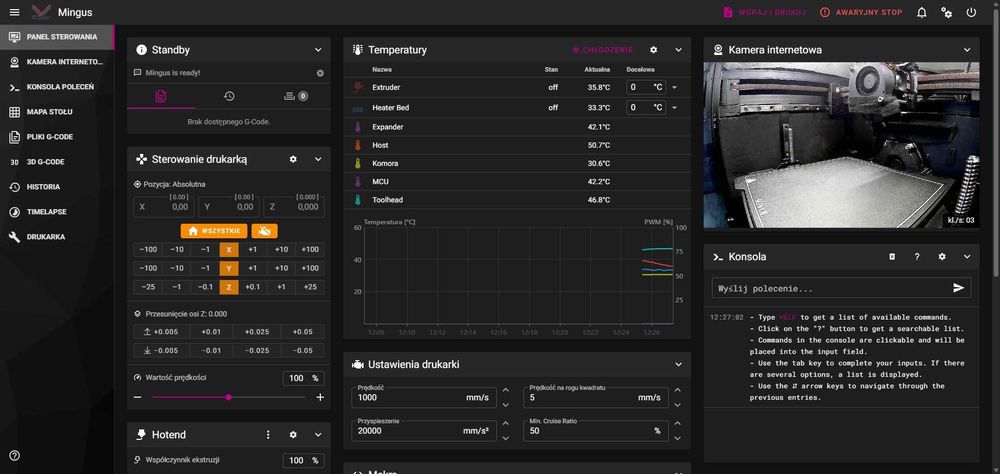The image size is (1000, 474).
Task: Click the power menu icon
Action: pos(971,12)
